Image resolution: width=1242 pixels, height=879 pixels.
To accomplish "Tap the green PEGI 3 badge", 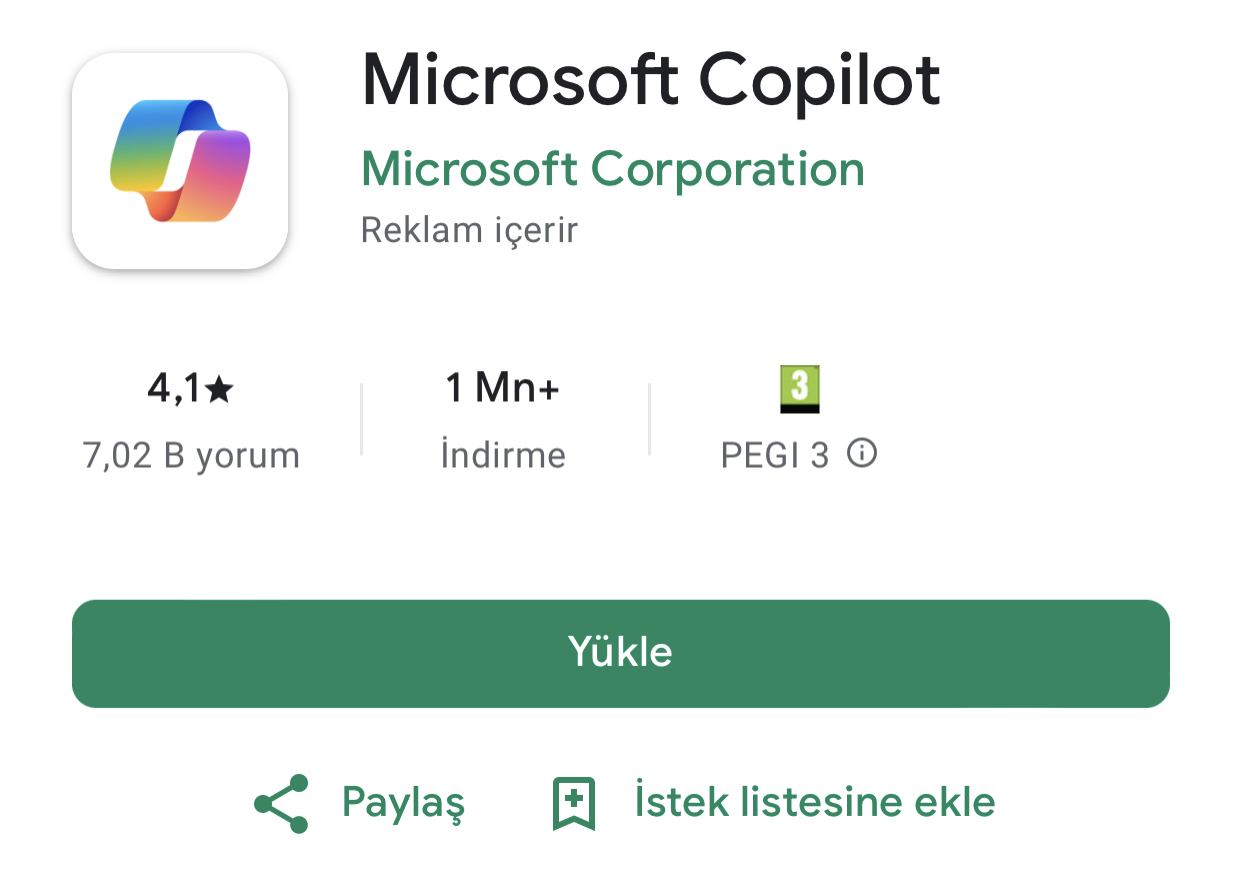I will point(799,389).
